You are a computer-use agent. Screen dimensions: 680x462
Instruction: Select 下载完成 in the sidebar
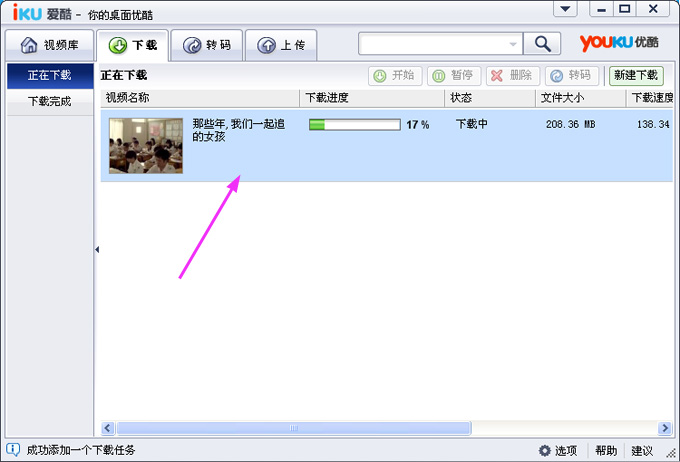point(50,102)
